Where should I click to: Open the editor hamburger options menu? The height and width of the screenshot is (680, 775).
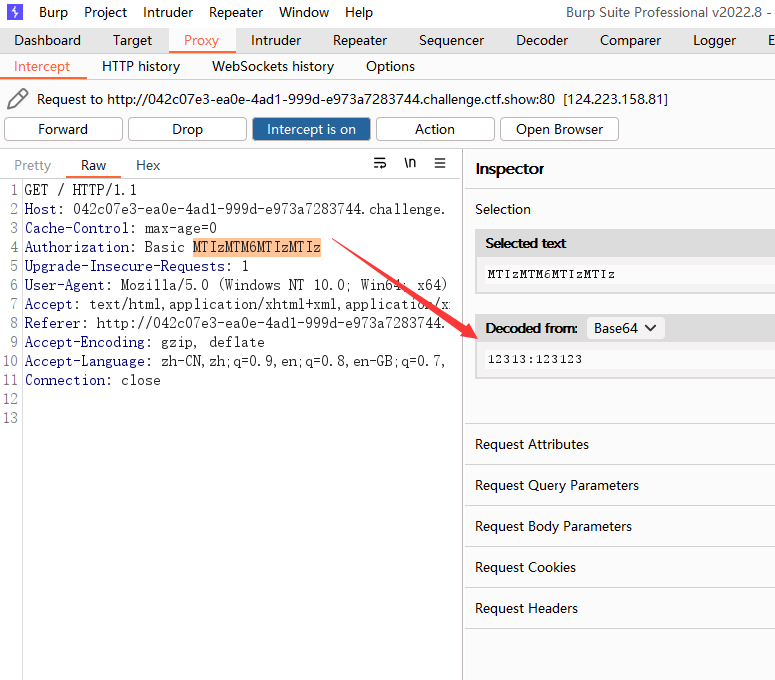pos(440,163)
